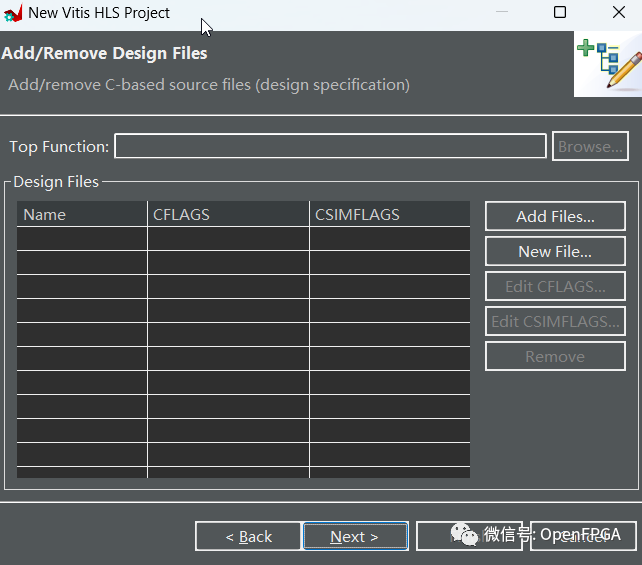642x565 pixels.
Task: Click the Browse... button
Action: pyautogui.click(x=590, y=146)
